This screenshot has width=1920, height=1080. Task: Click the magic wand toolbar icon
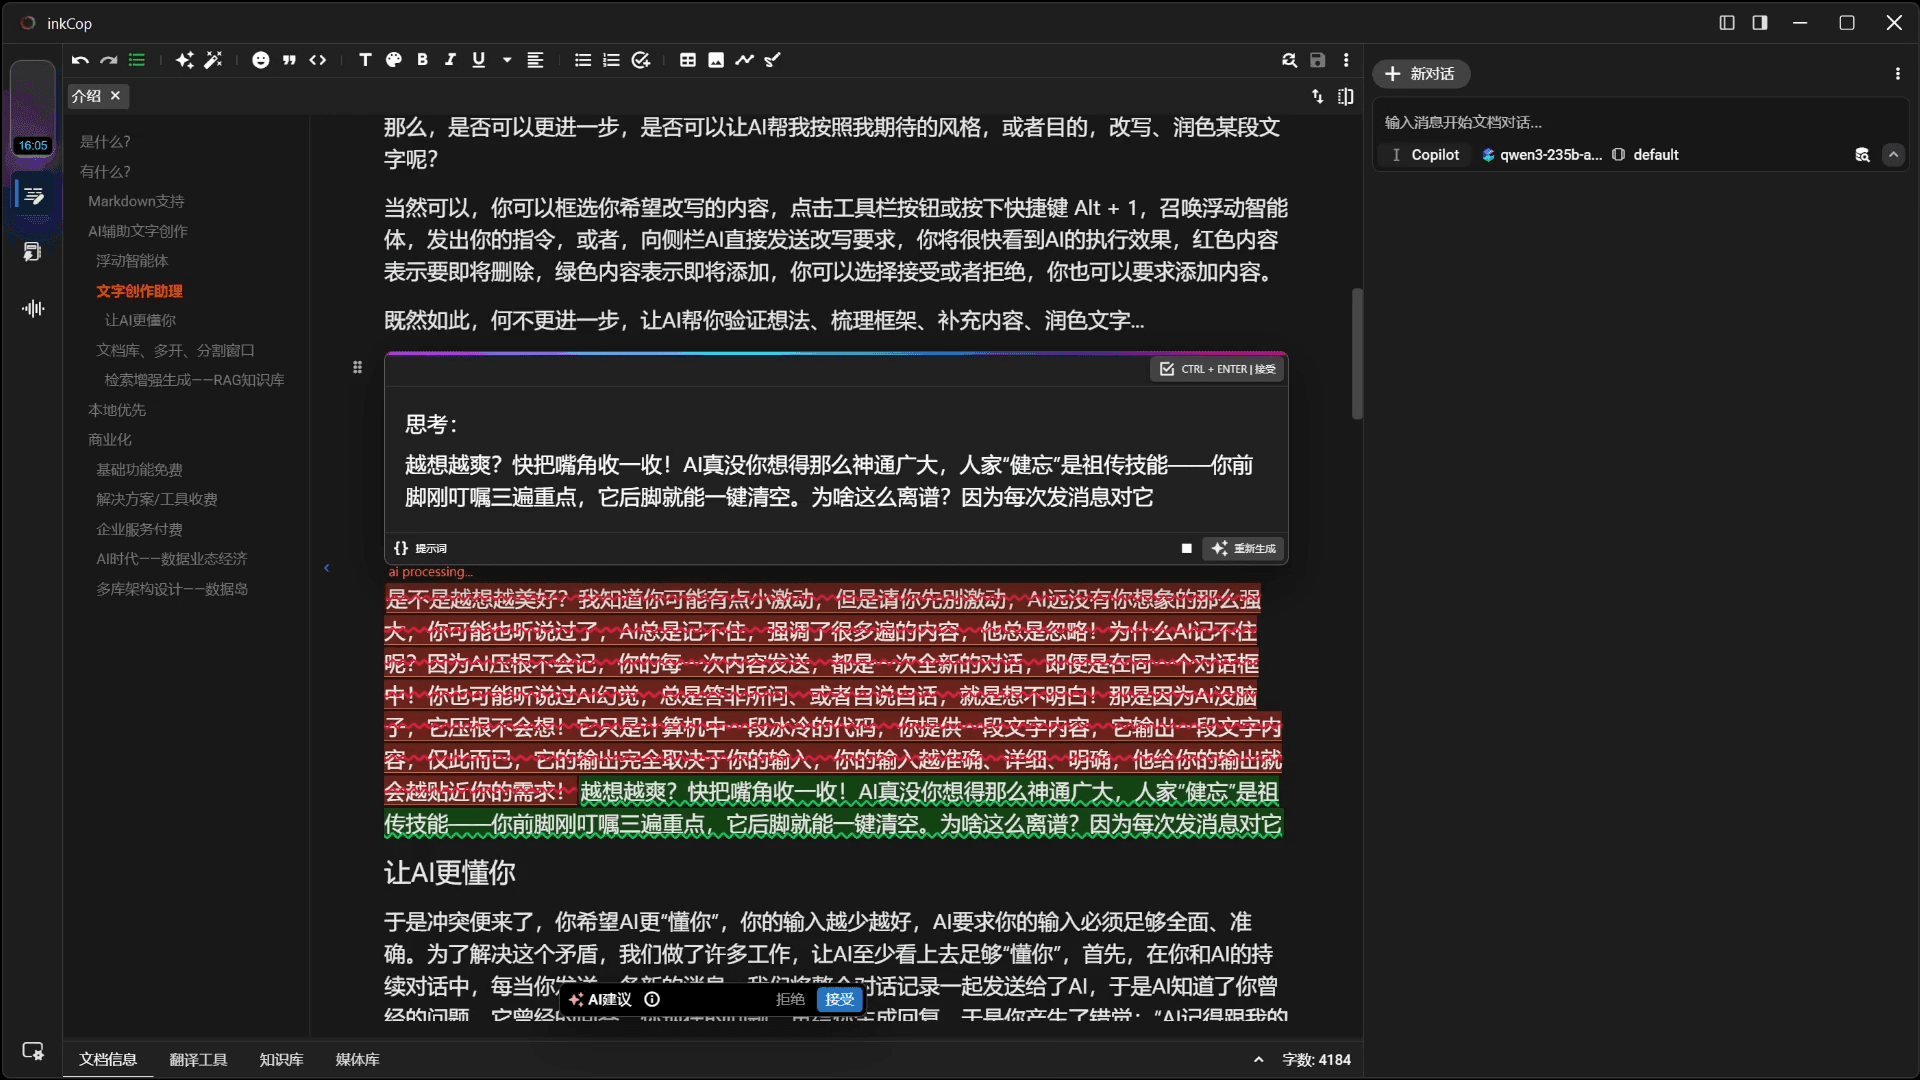[x=213, y=60]
